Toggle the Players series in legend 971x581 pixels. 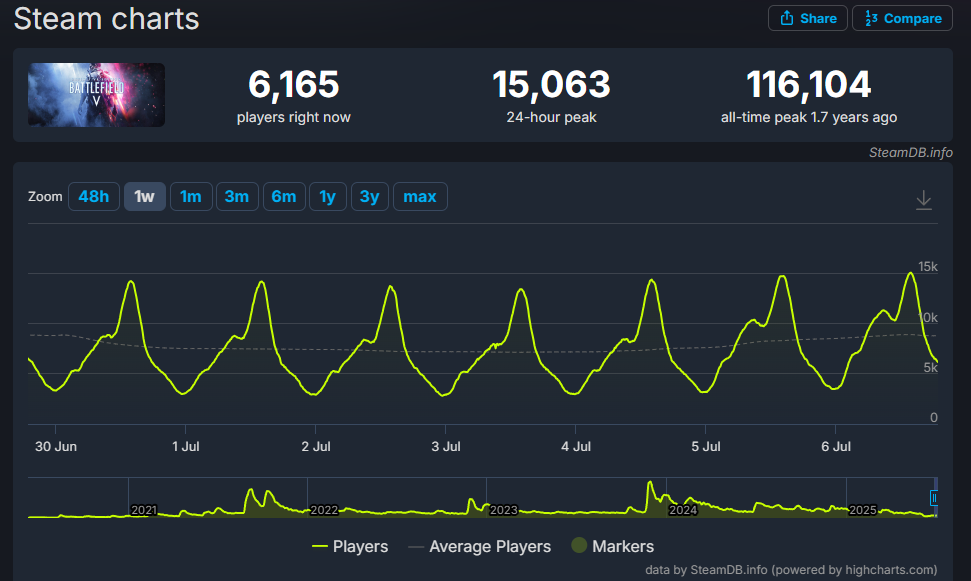click(351, 546)
